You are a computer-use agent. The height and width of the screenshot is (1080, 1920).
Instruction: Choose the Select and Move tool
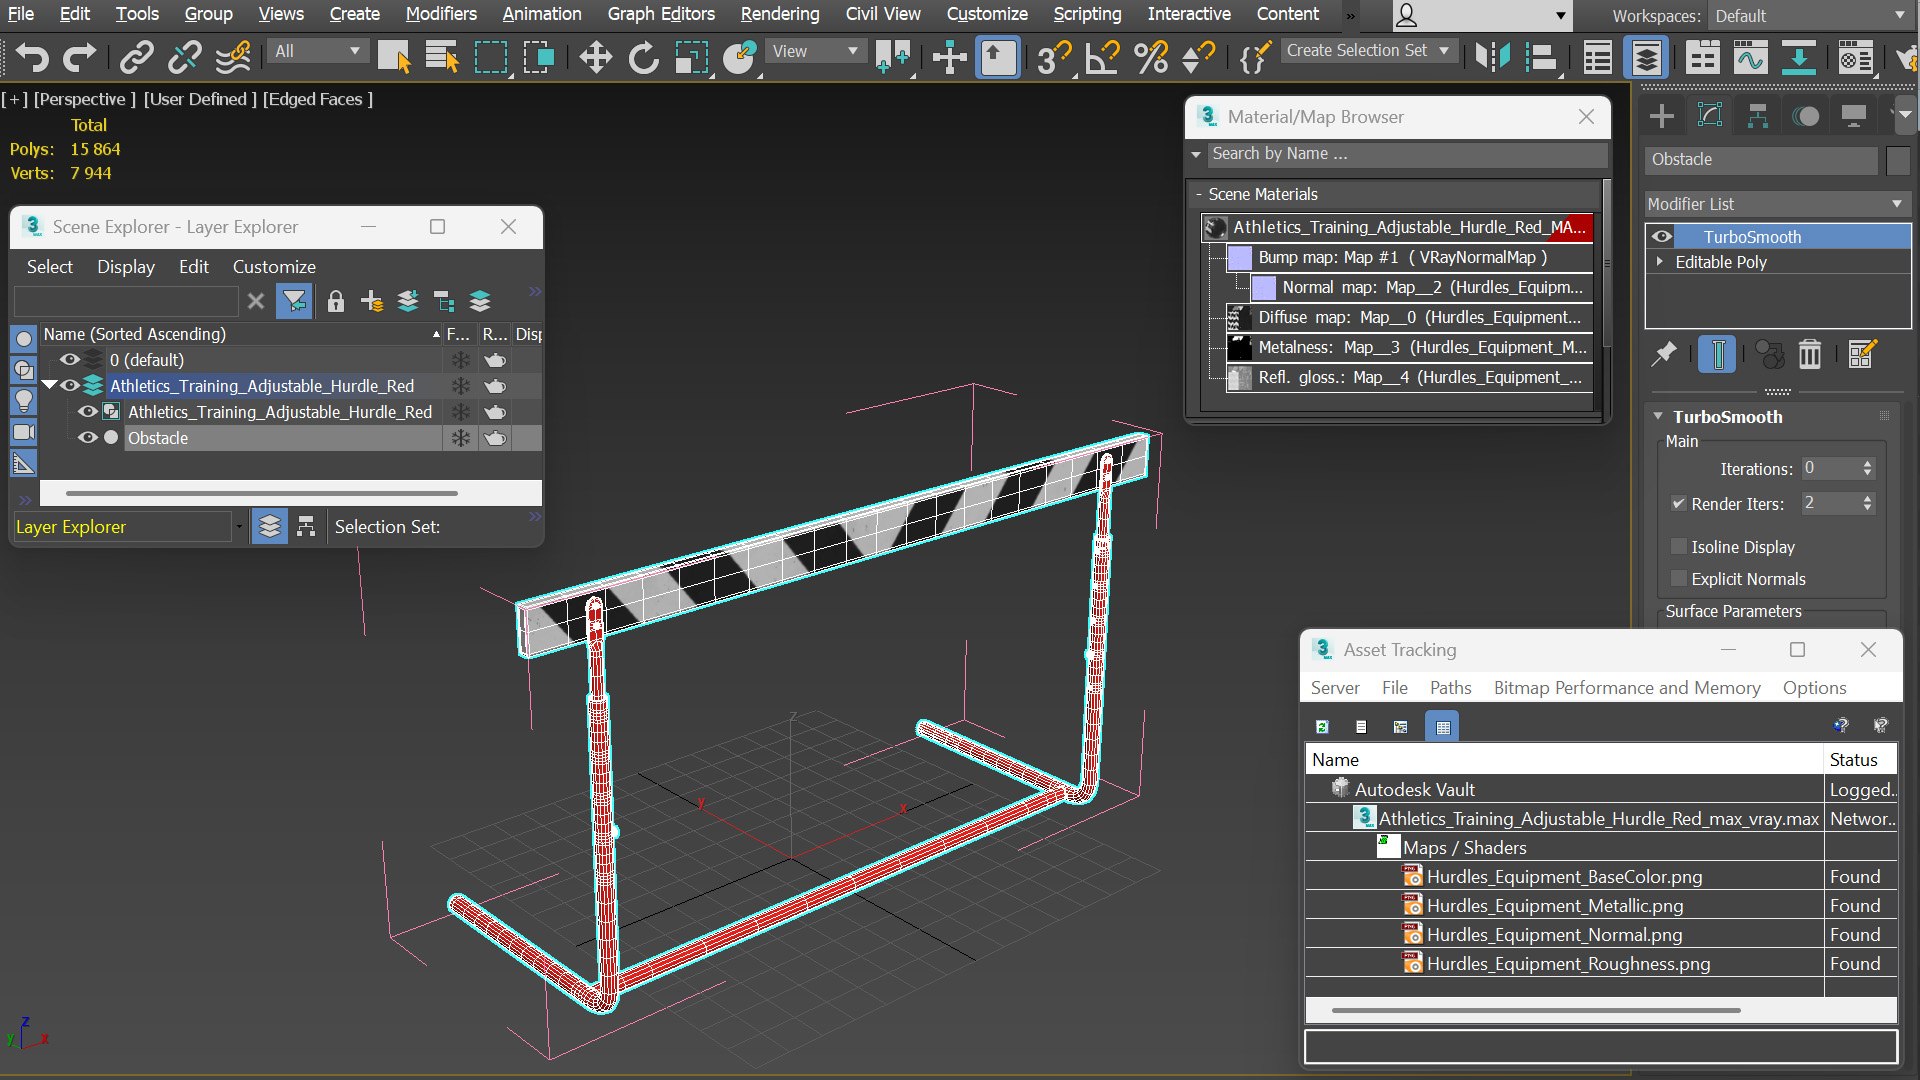point(595,57)
